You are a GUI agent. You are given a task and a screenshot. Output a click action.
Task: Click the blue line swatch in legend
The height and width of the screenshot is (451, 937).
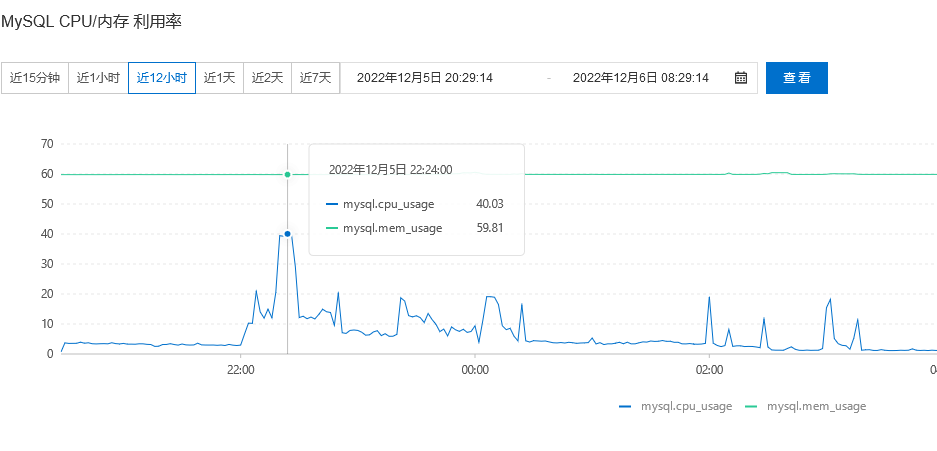coord(625,406)
